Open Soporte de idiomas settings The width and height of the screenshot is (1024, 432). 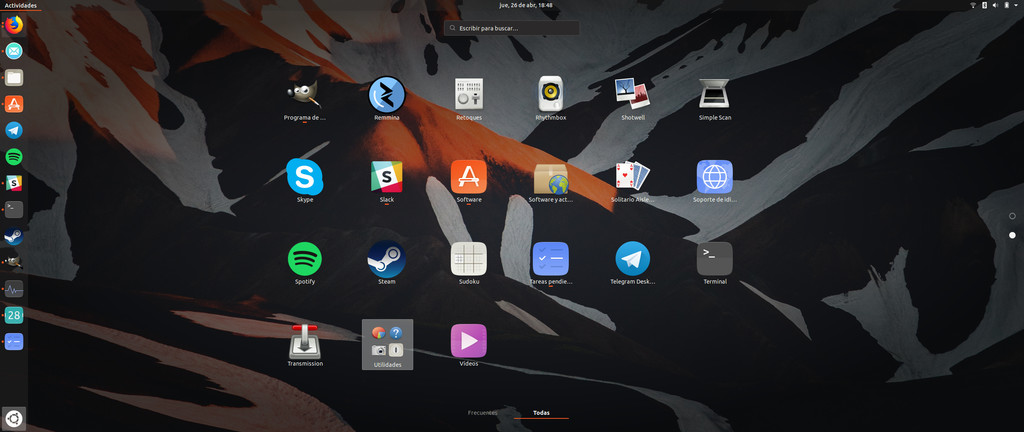[714, 177]
